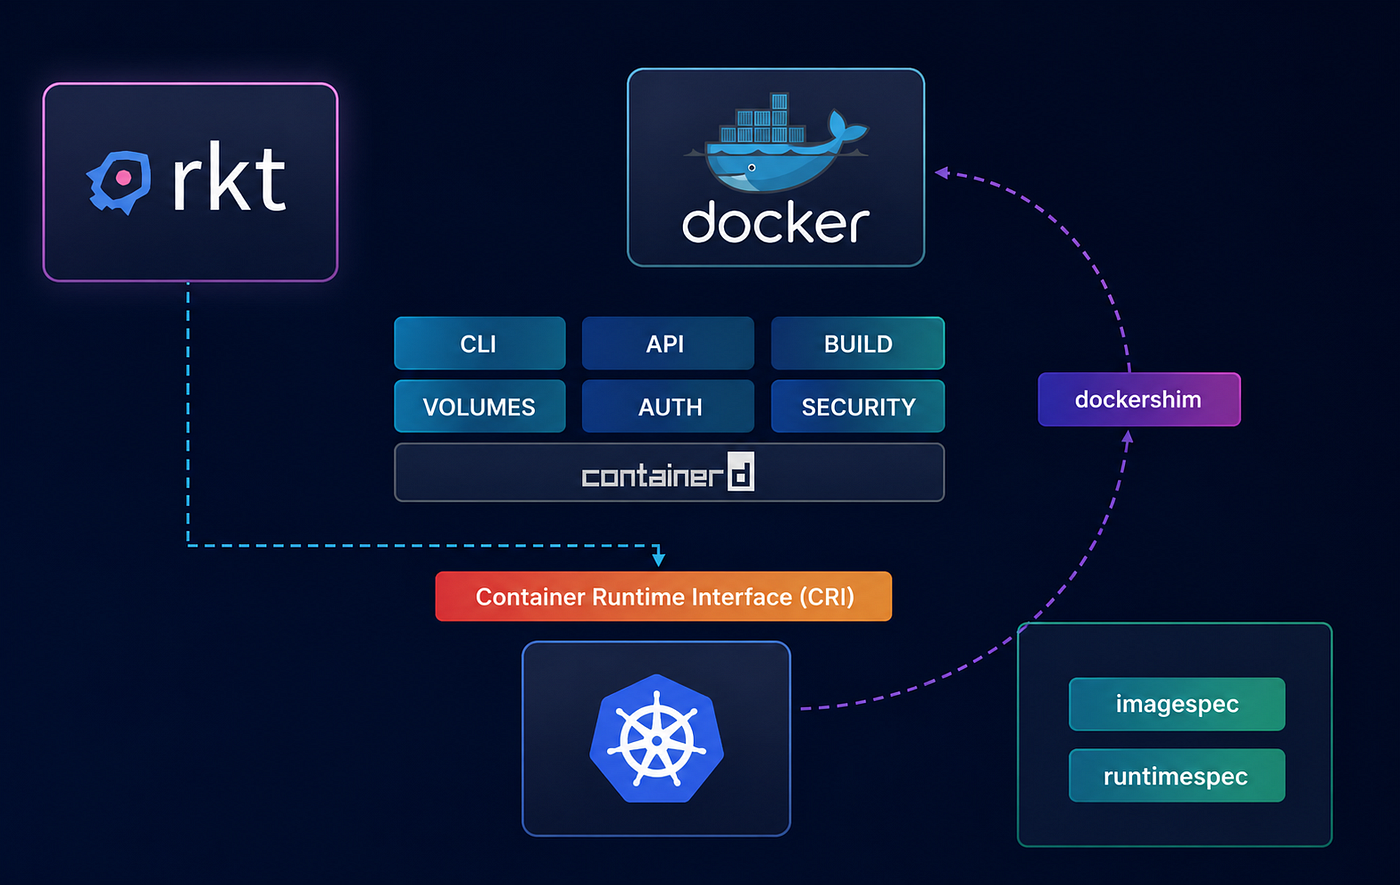Image resolution: width=1400 pixels, height=885 pixels.
Task: Click the docker wordmark text
Action: click(776, 222)
